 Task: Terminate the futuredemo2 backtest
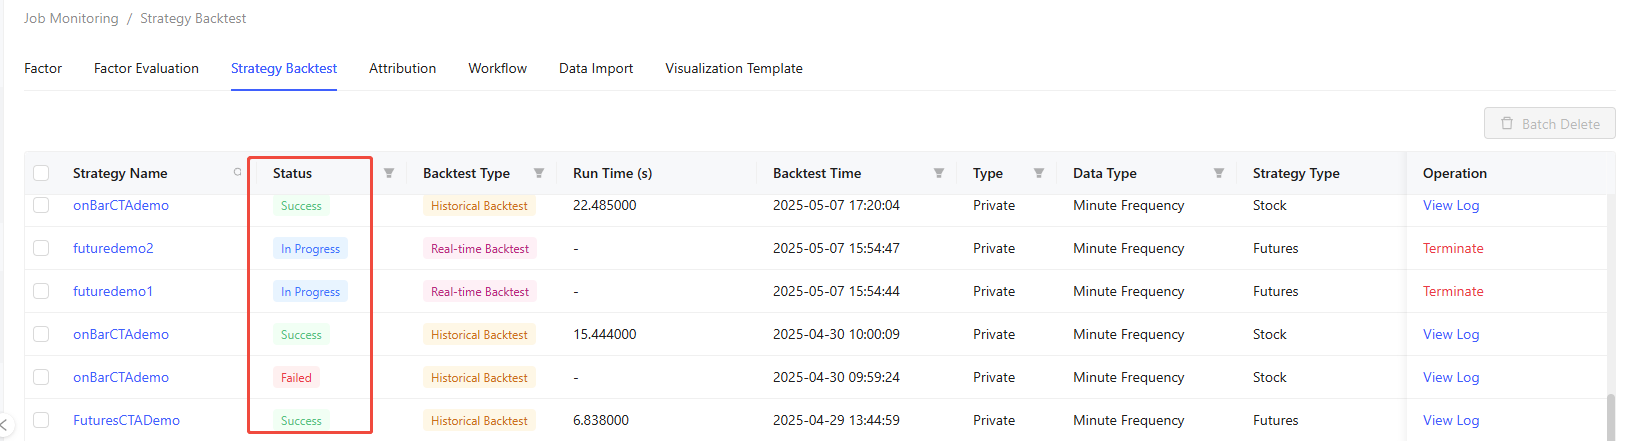tap(1452, 248)
